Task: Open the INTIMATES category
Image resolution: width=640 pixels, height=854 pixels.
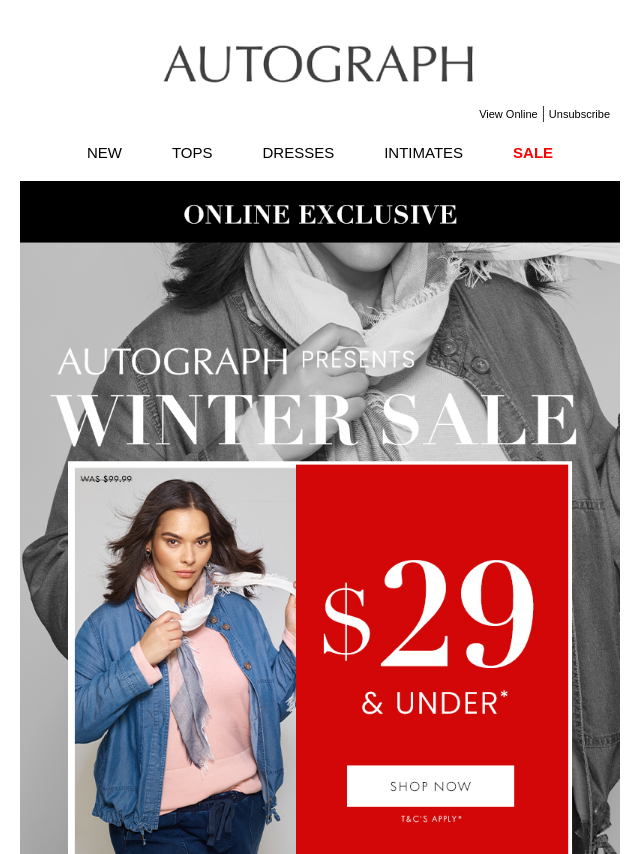Action: click(x=423, y=153)
